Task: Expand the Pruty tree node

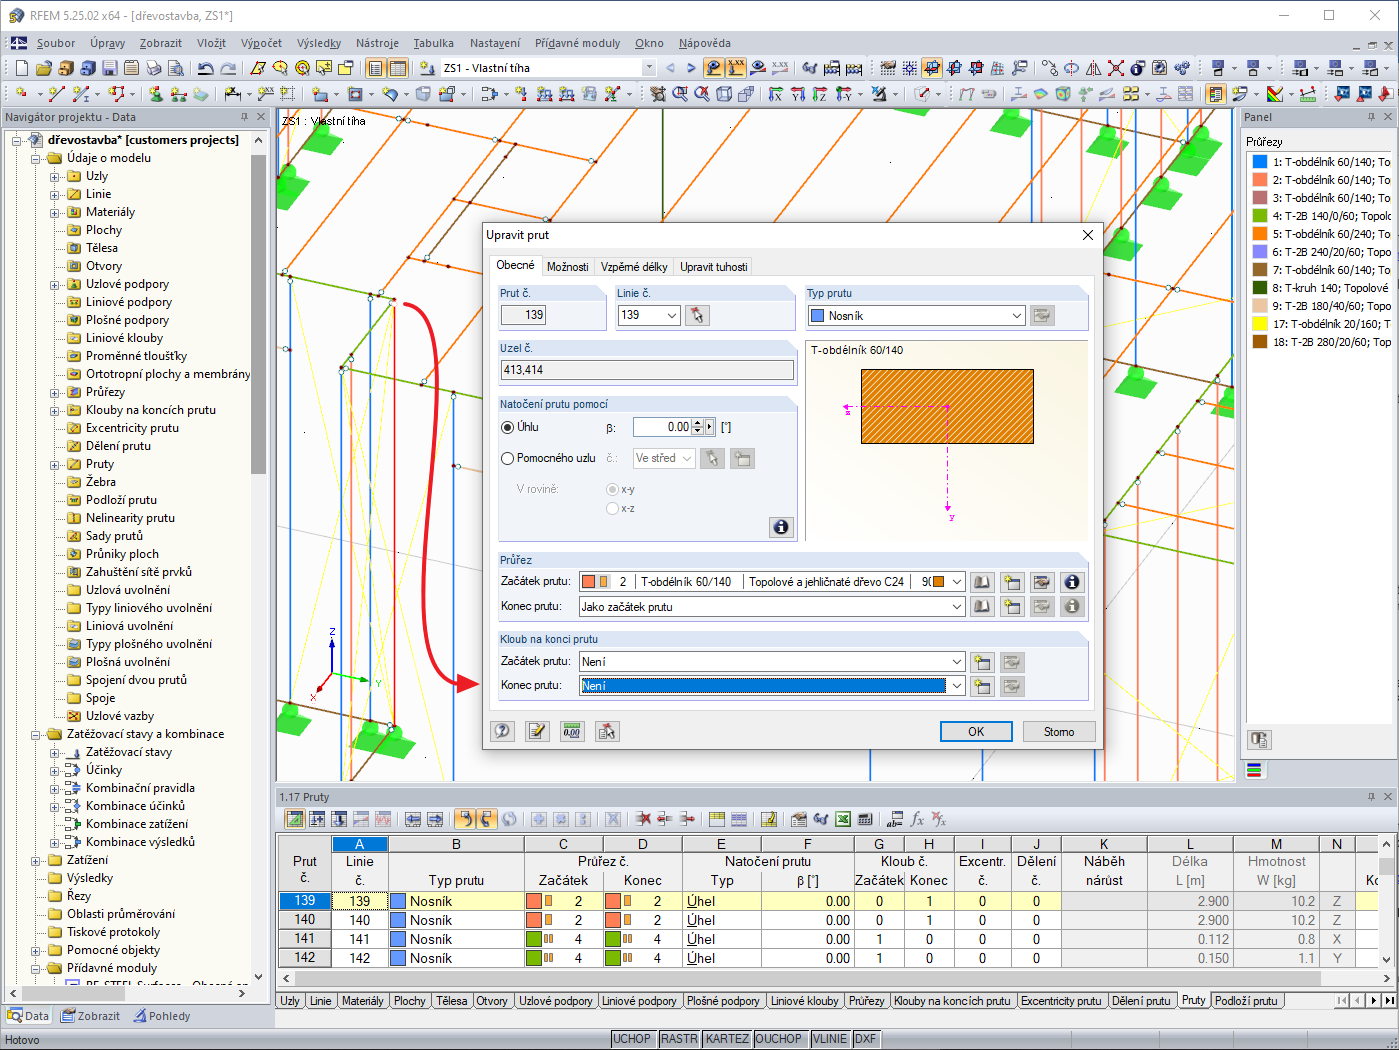Action: (x=55, y=464)
